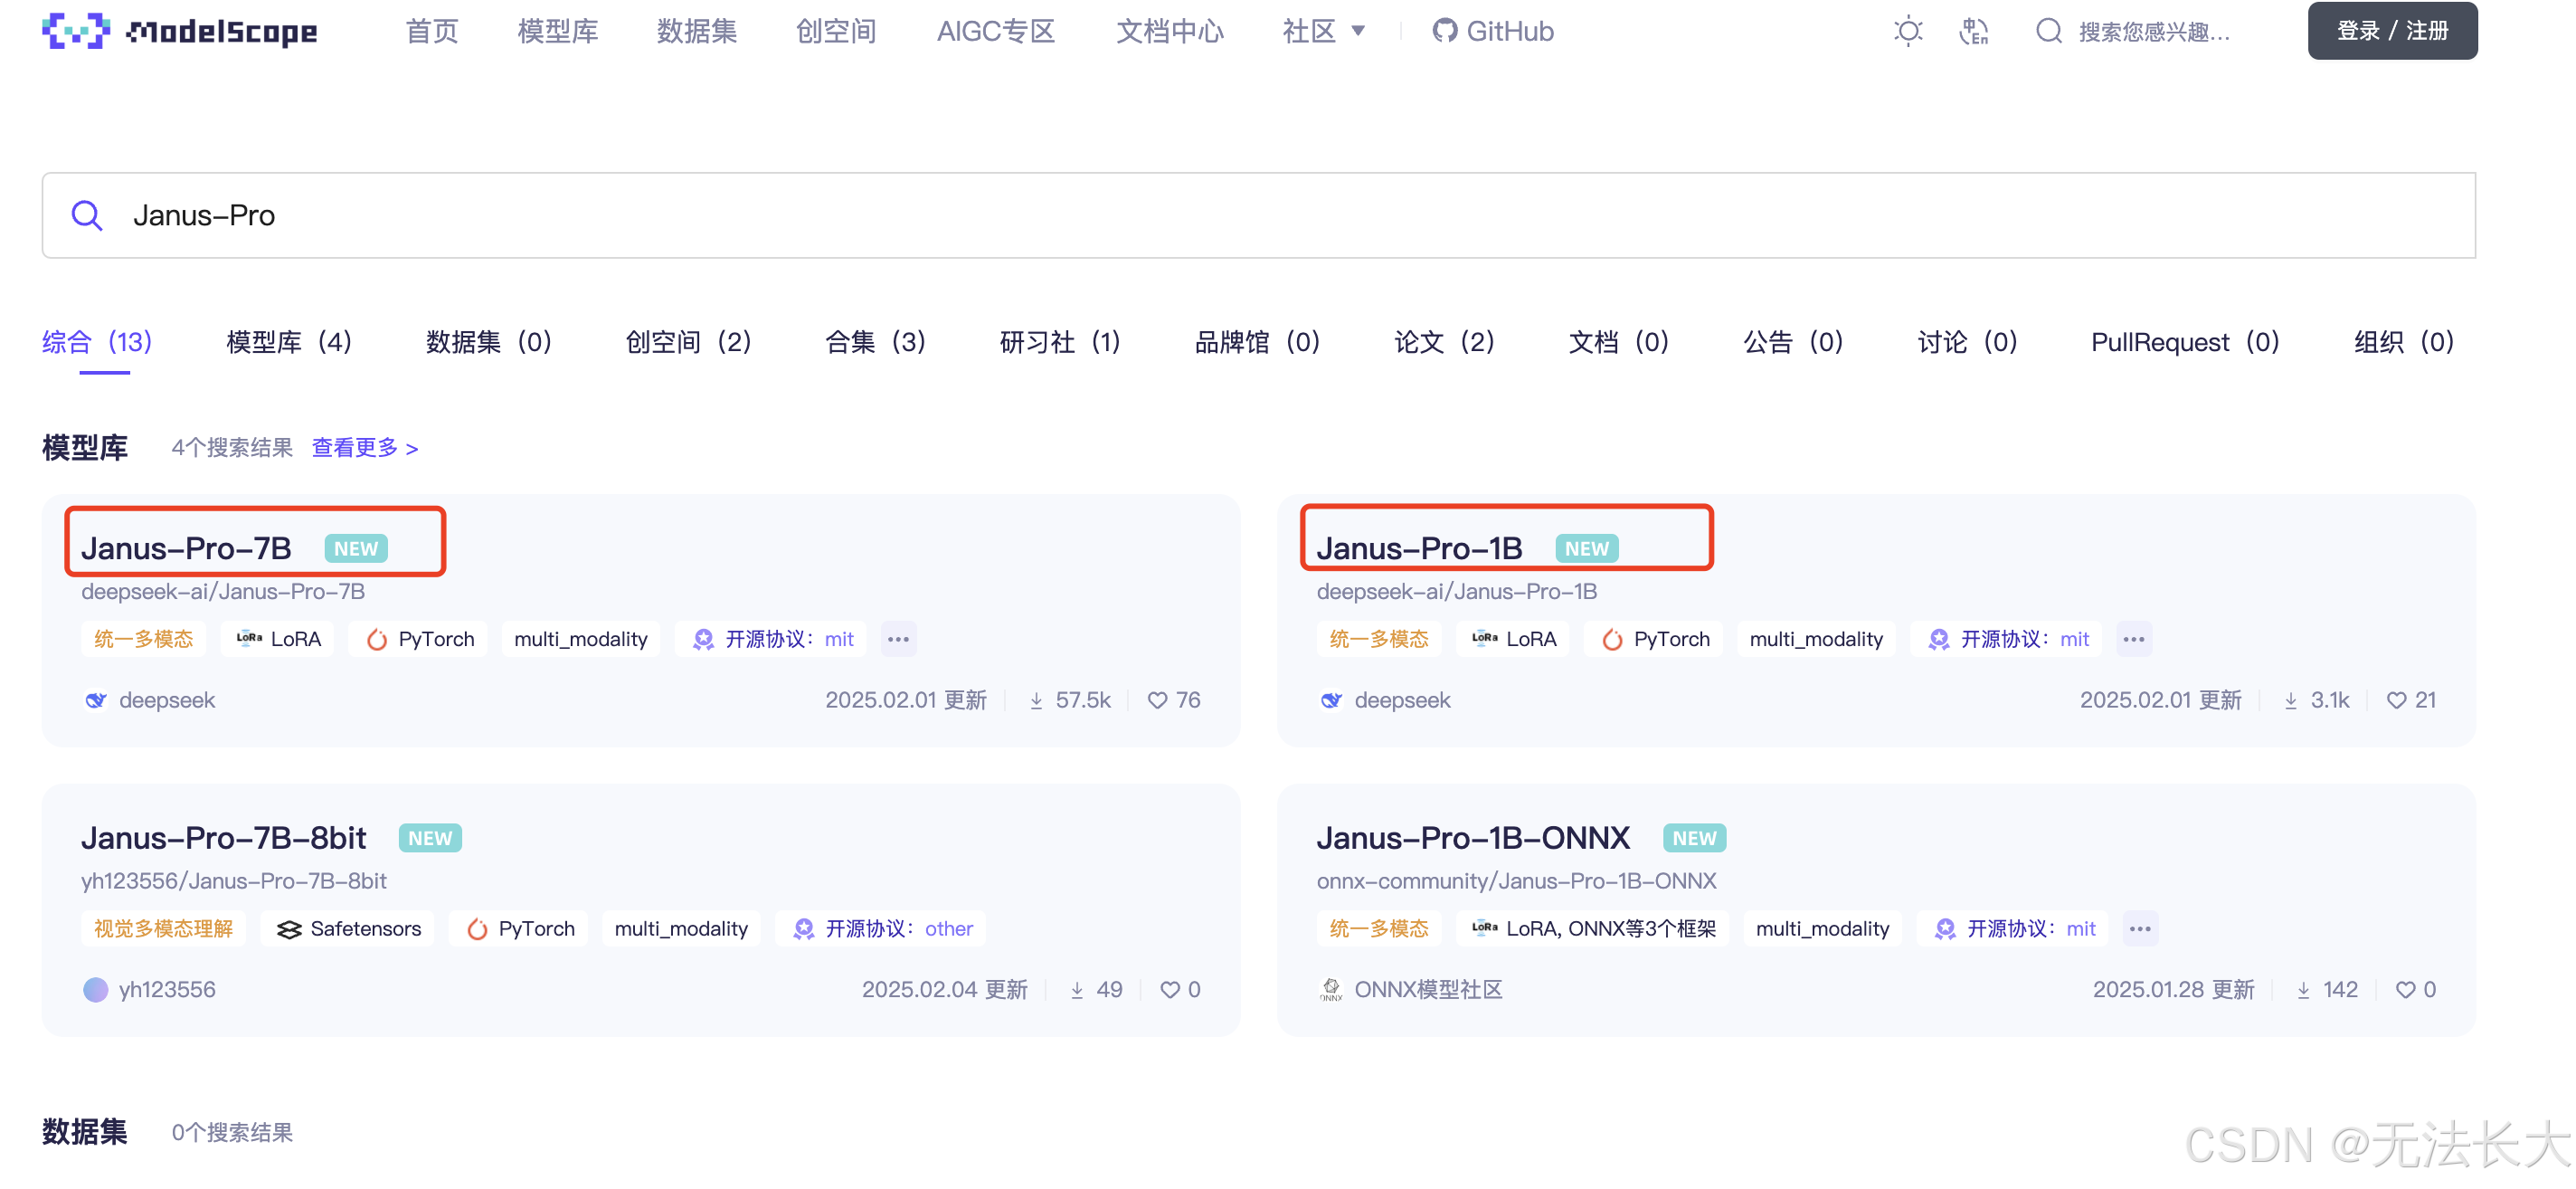Click the download icon on Janus-Pro-1B card
Screen dimensions: 2576x1189
point(2290,700)
